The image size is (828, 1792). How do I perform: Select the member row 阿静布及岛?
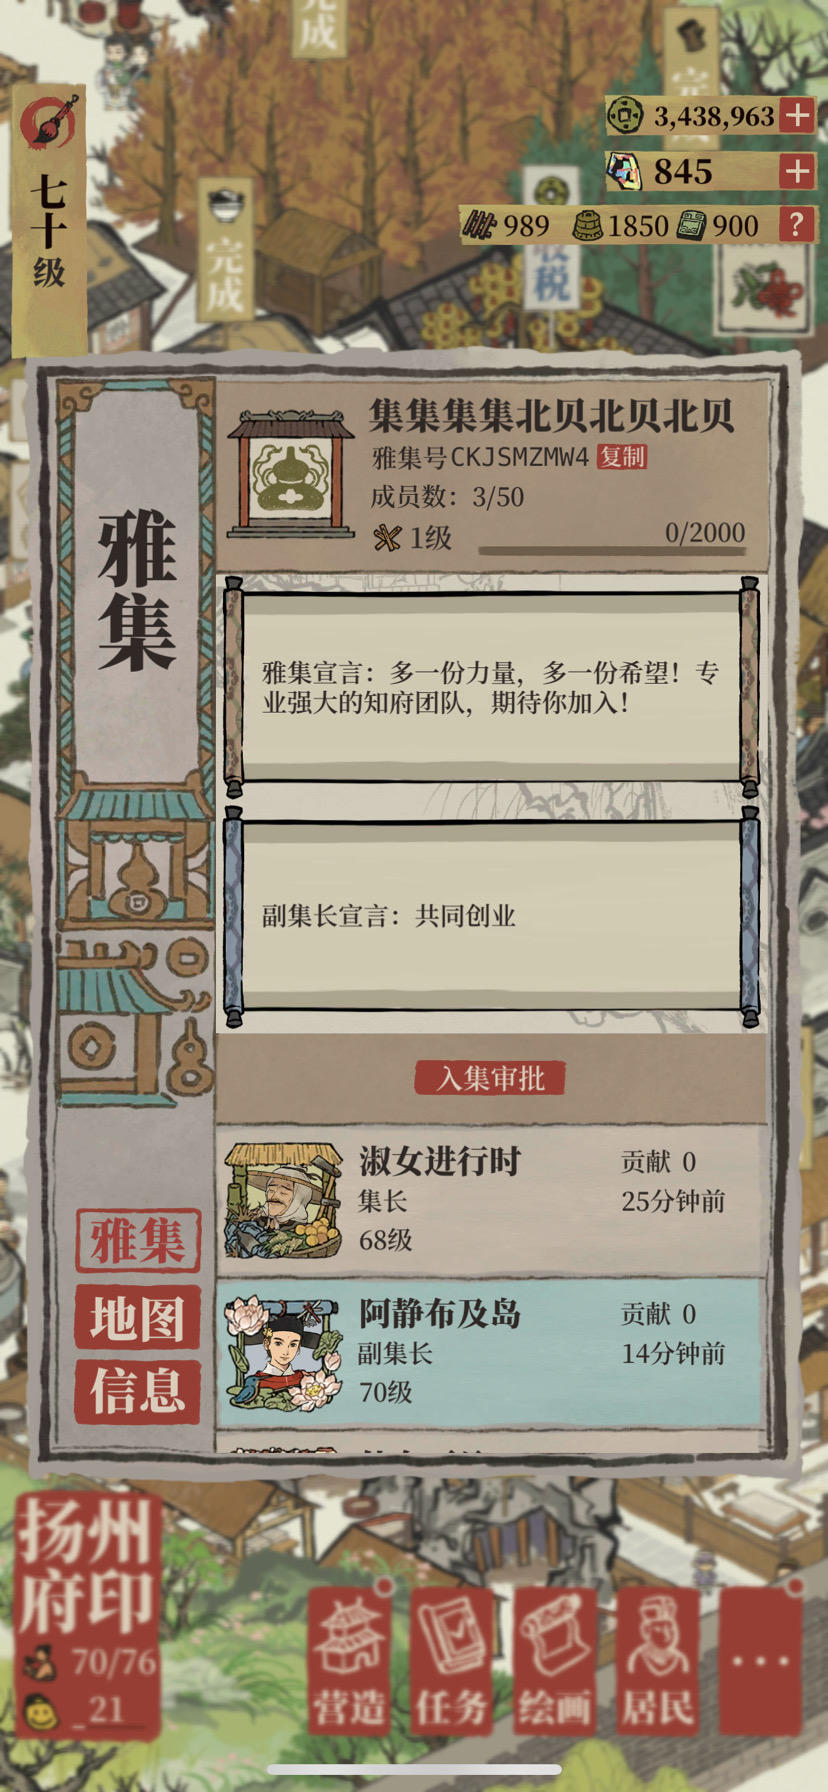490,1352
